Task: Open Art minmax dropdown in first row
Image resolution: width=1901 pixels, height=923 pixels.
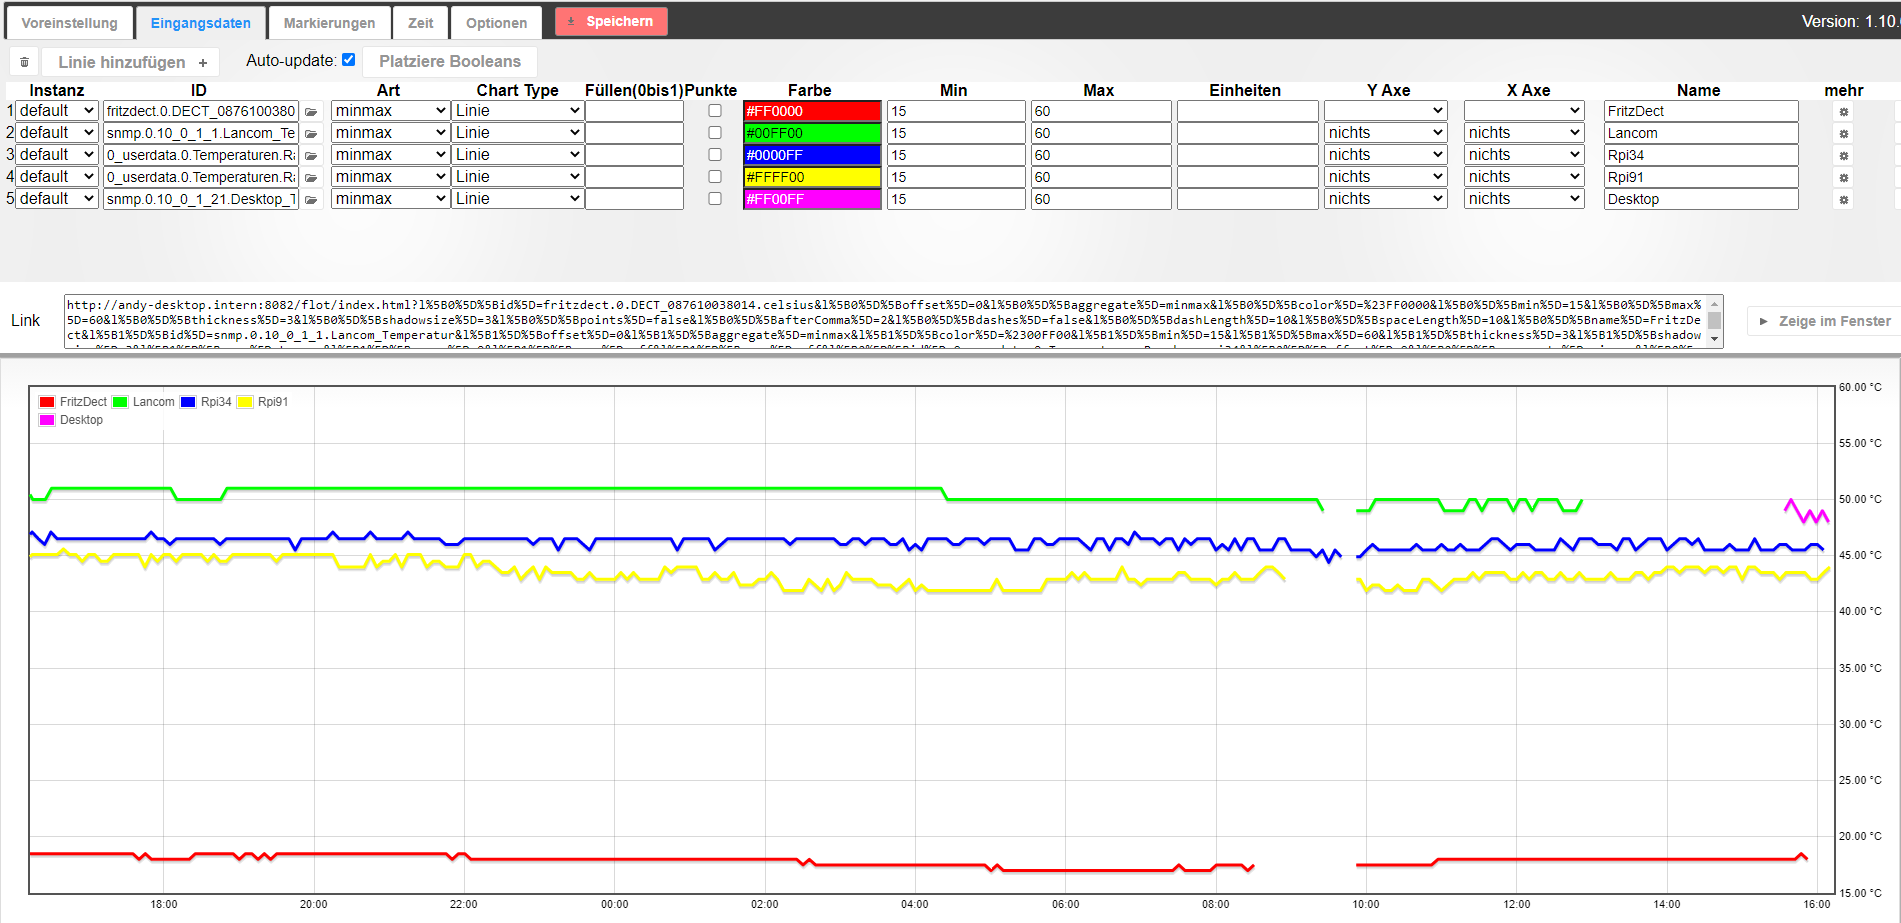Action: pyautogui.click(x=390, y=111)
